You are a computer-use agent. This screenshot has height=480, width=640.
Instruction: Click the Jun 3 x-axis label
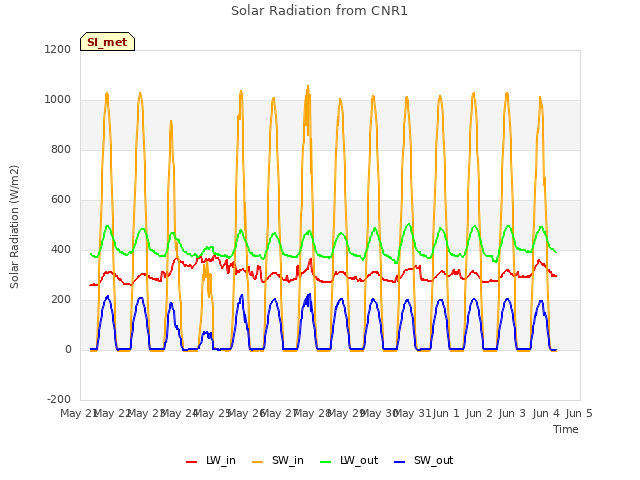pos(513,413)
